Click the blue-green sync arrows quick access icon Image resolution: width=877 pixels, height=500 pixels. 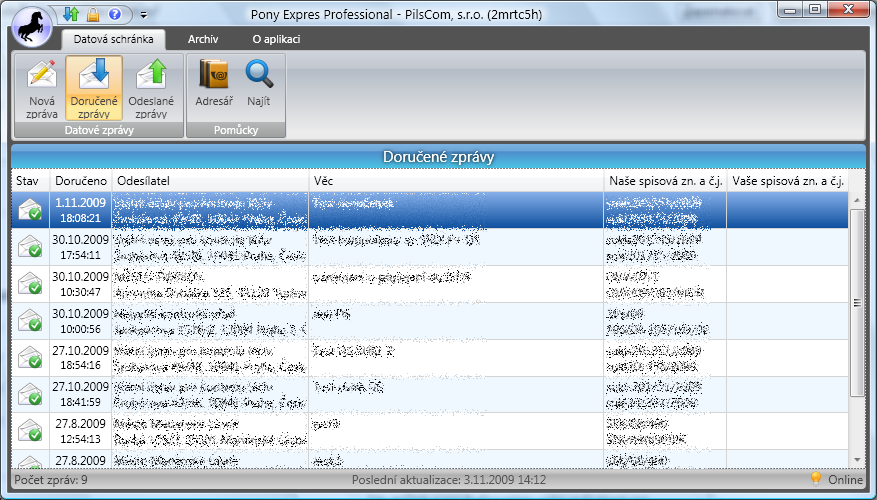tap(70, 14)
